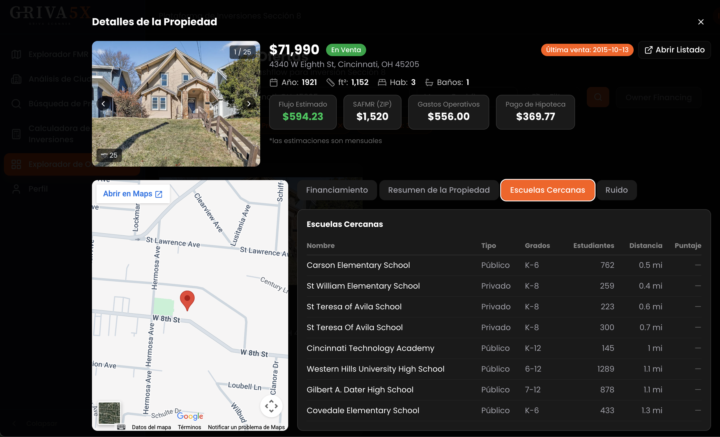The width and height of the screenshot is (720, 437).
Task: Switch map to satellite view thumbnail
Action: (x=109, y=413)
